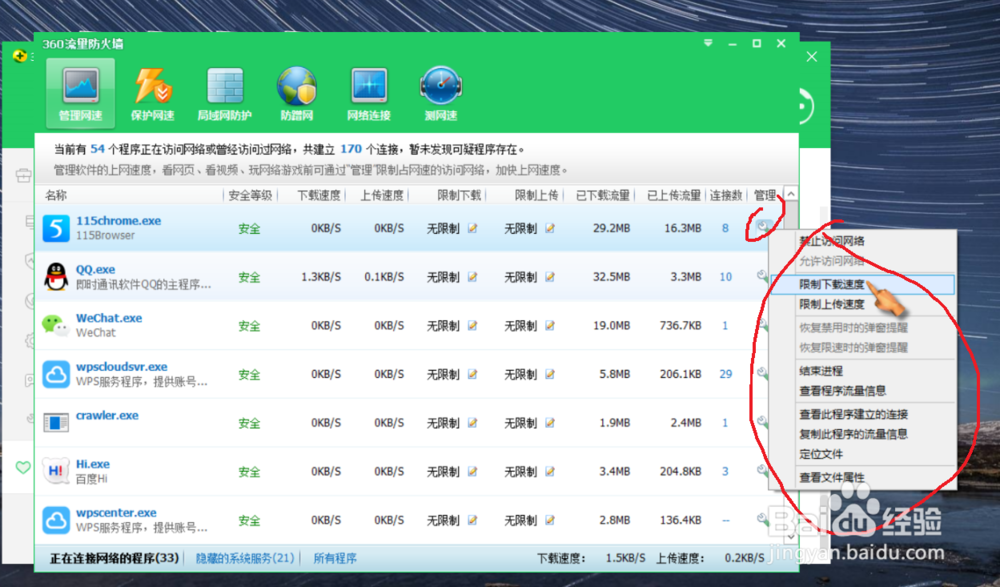Select 限制上传速度 in context menu
The height and width of the screenshot is (587, 1000).
[x=832, y=304]
